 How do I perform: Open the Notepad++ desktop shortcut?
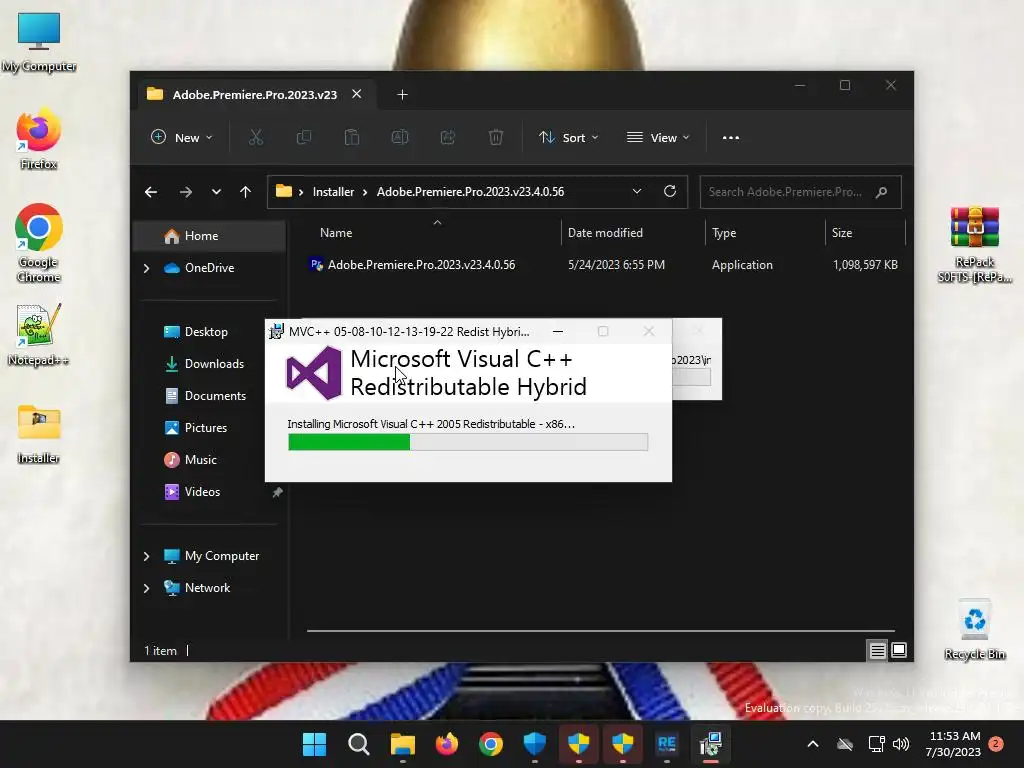click(39, 334)
